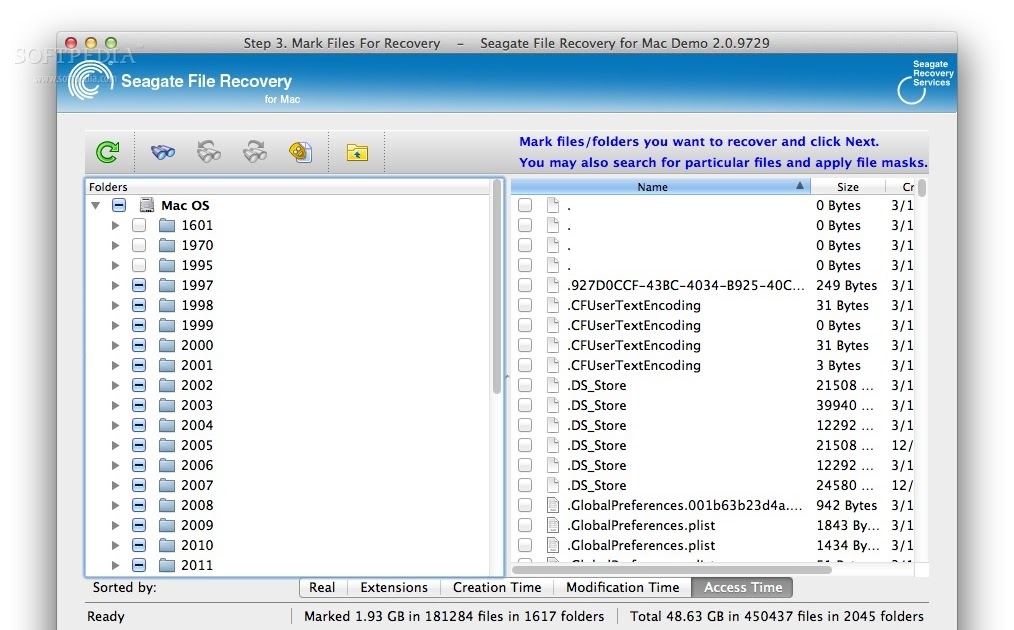Collapse the Mac OS tree node
Image resolution: width=1014 pixels, height=630 pixels.
tap(96, 205)
